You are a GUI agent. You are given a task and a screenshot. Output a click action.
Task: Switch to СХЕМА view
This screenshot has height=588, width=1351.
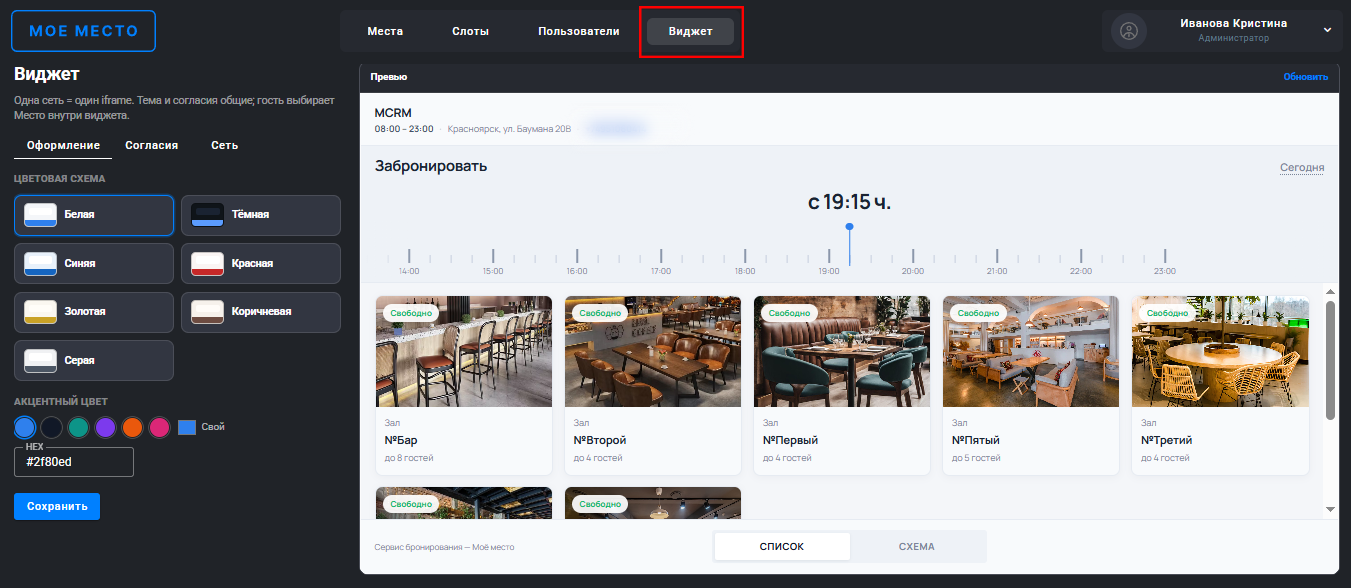917,546
